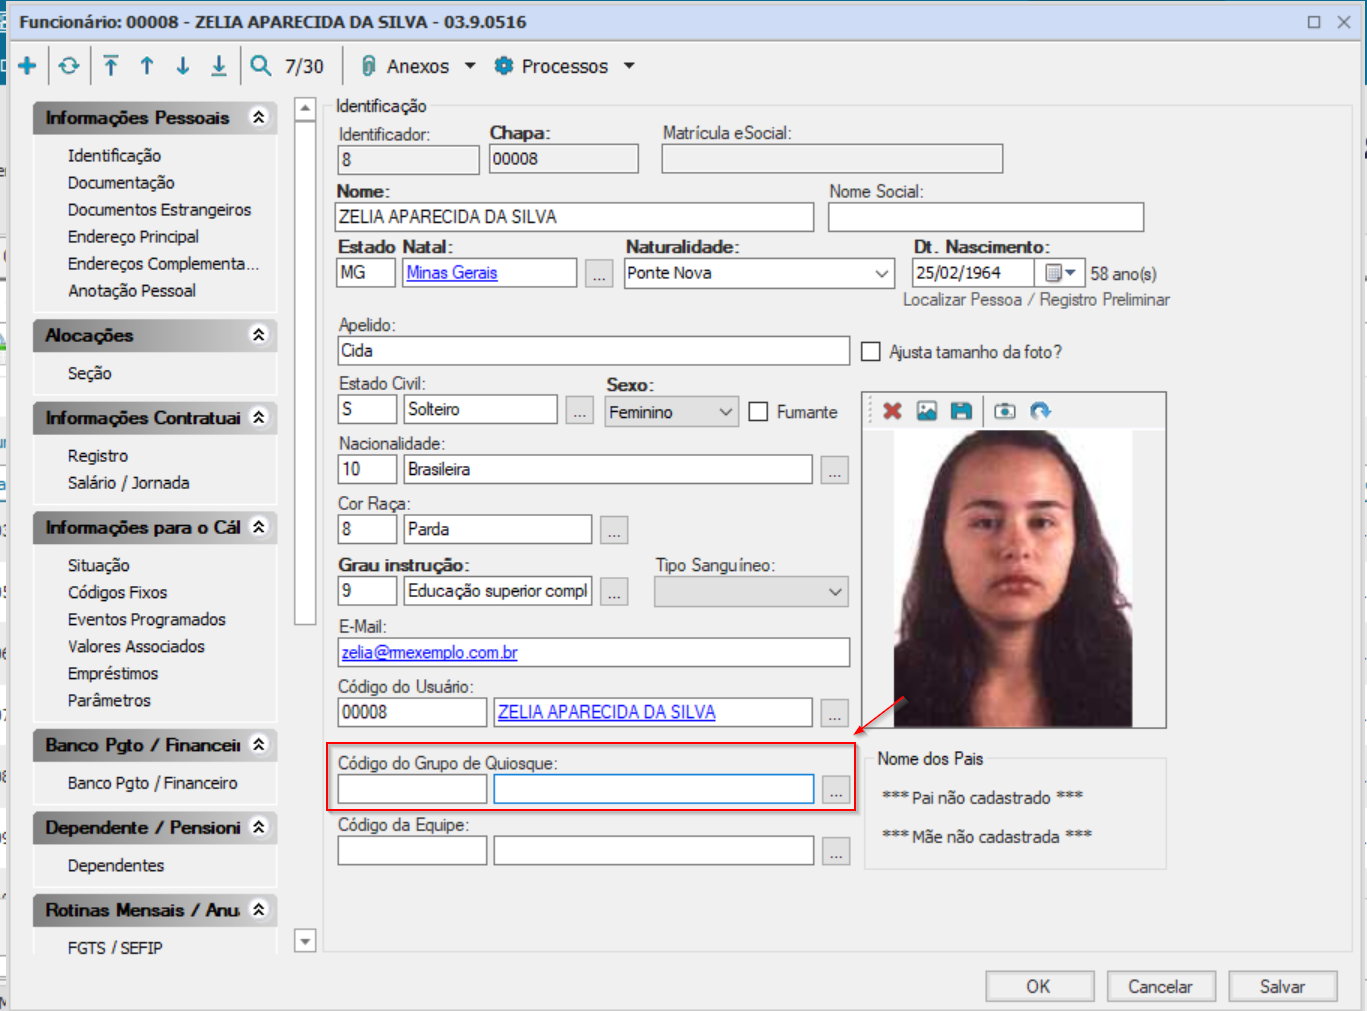
Task: Open Estado Civil lookup ellipsis button
Action: (580, 410)
